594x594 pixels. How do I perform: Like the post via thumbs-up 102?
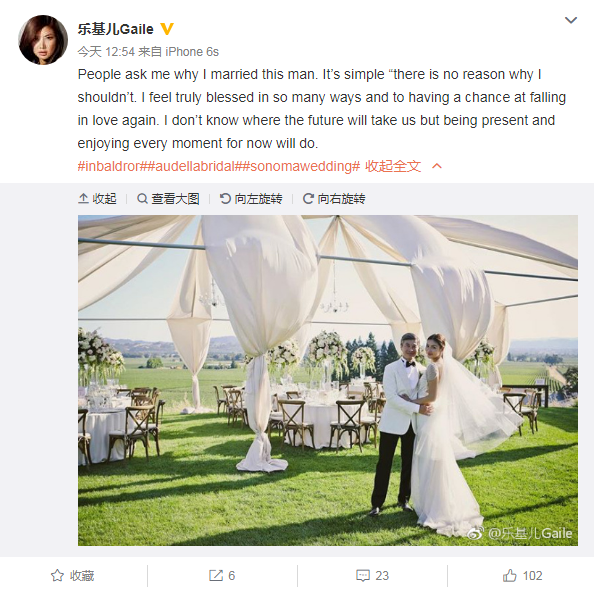pyautogui.click(x=522, y=575)
